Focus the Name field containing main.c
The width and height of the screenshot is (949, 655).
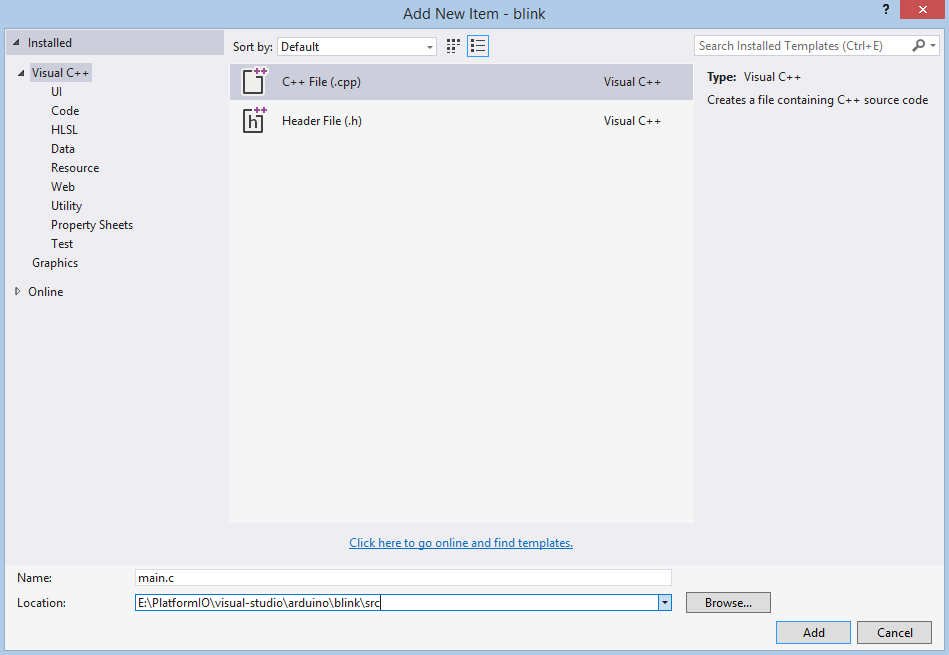[x=403, y=578]
